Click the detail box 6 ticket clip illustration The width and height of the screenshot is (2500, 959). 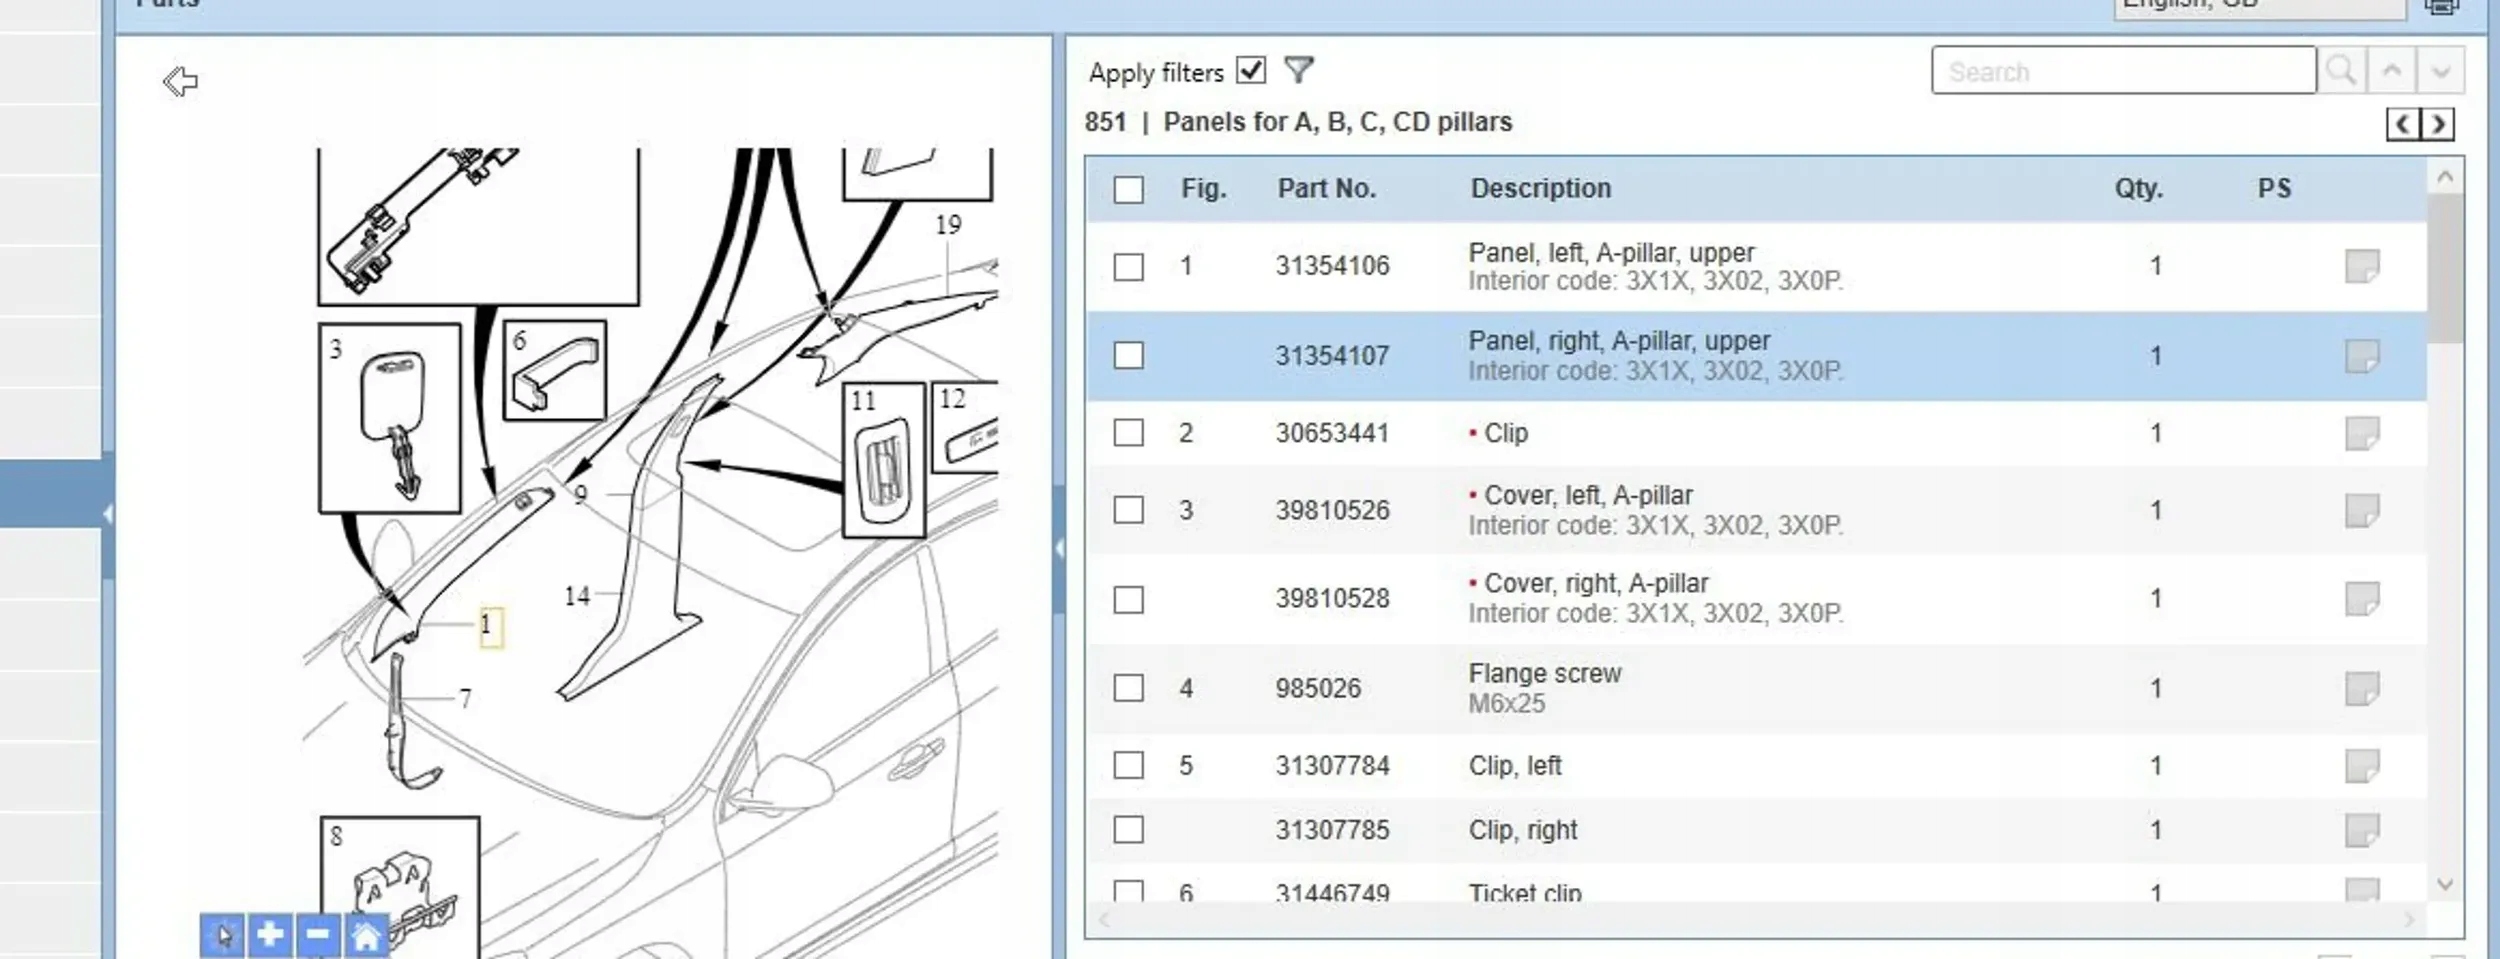coord(555,370)
